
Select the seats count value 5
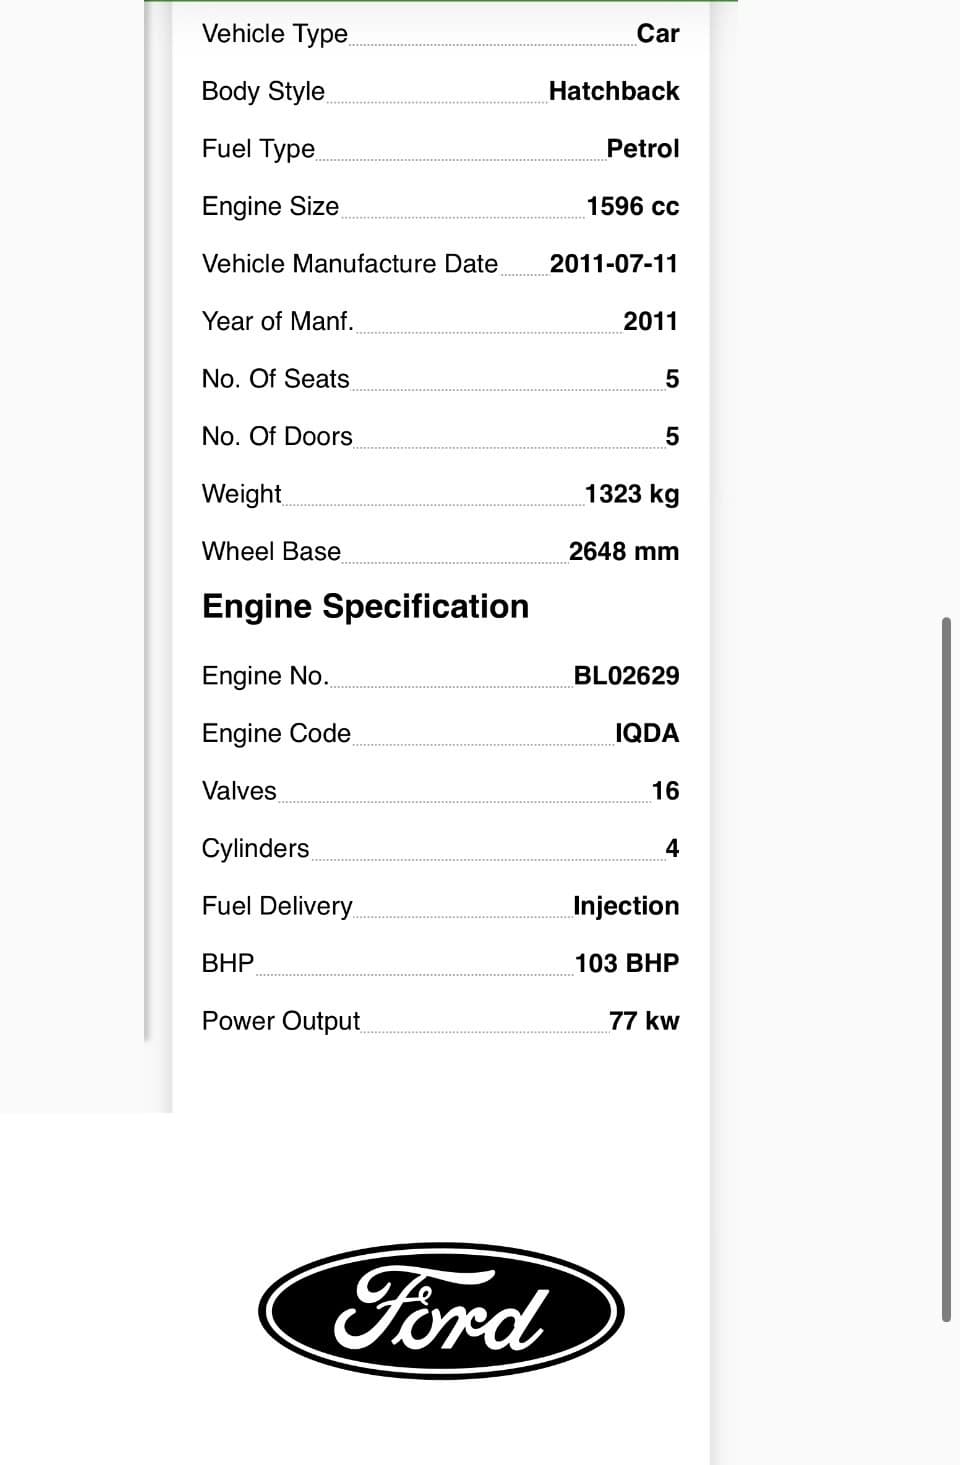672,379
